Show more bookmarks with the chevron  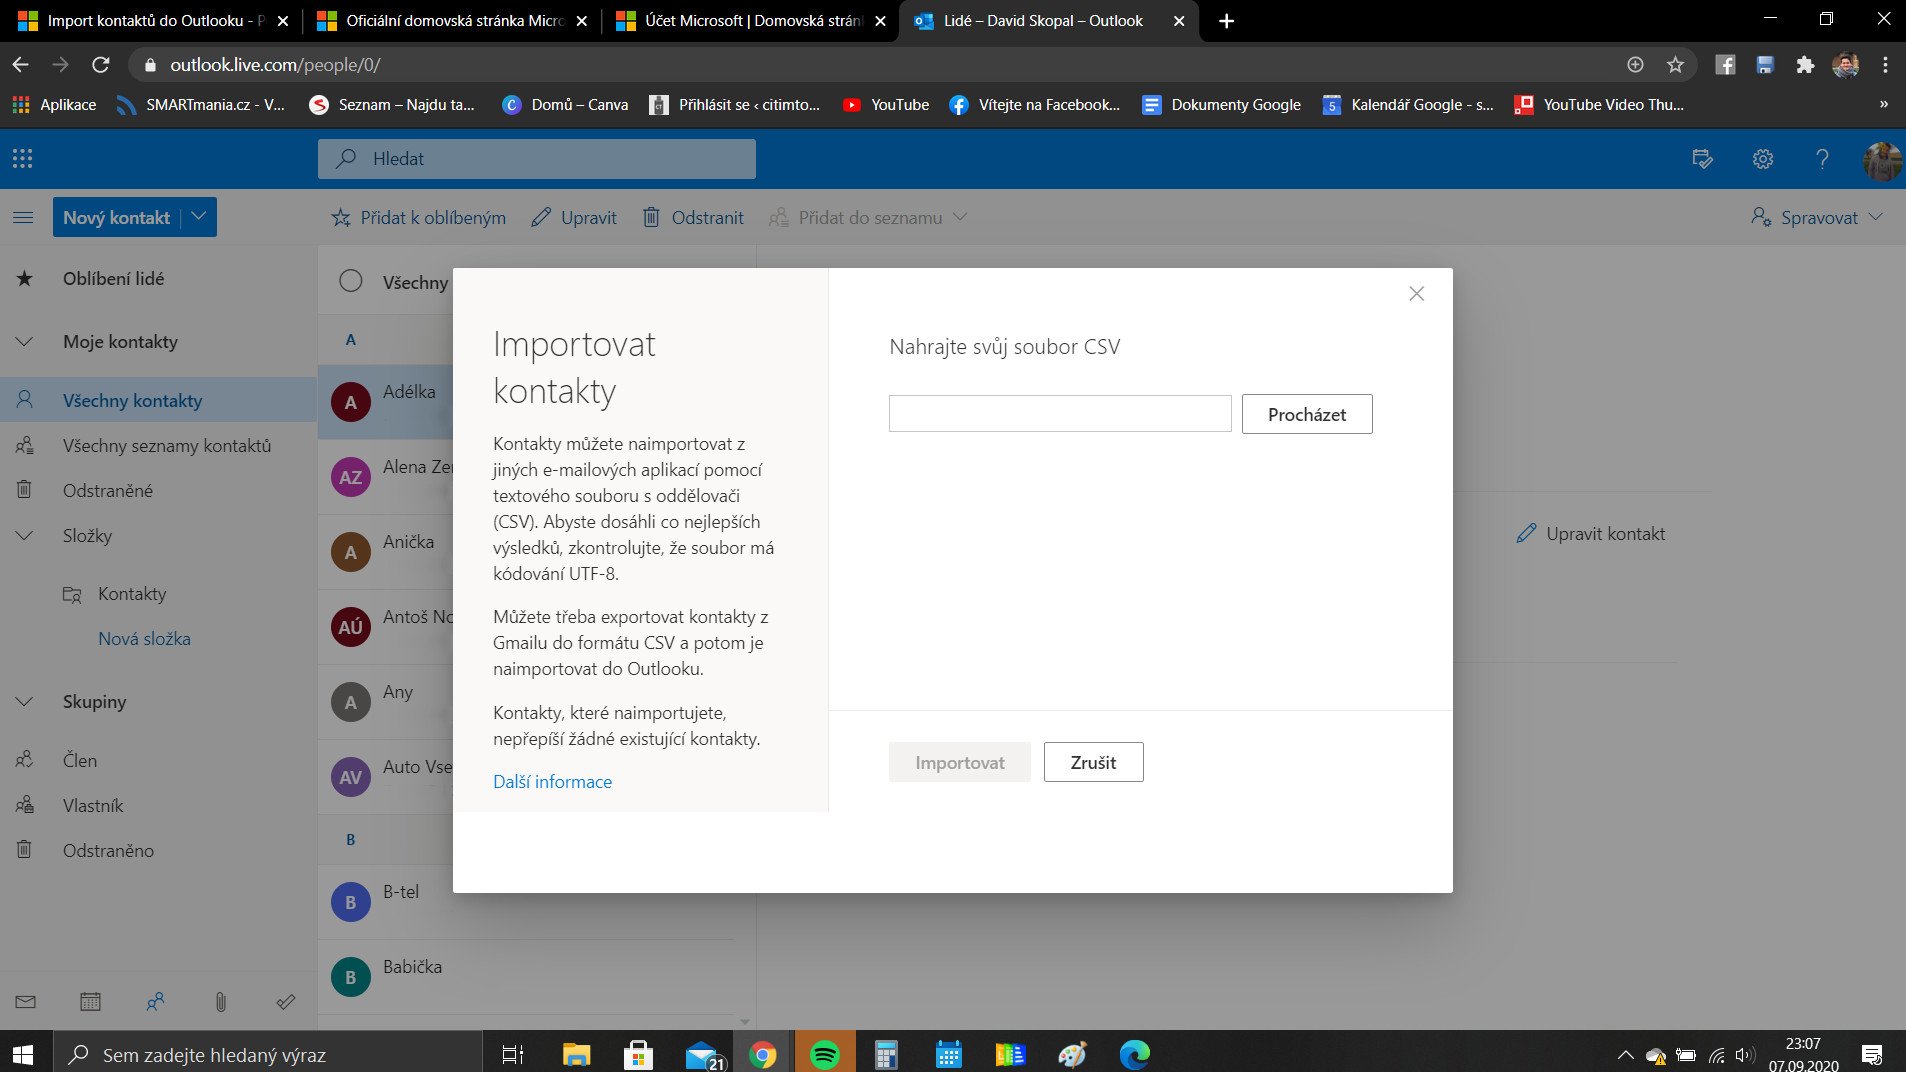coord(1884,104)
